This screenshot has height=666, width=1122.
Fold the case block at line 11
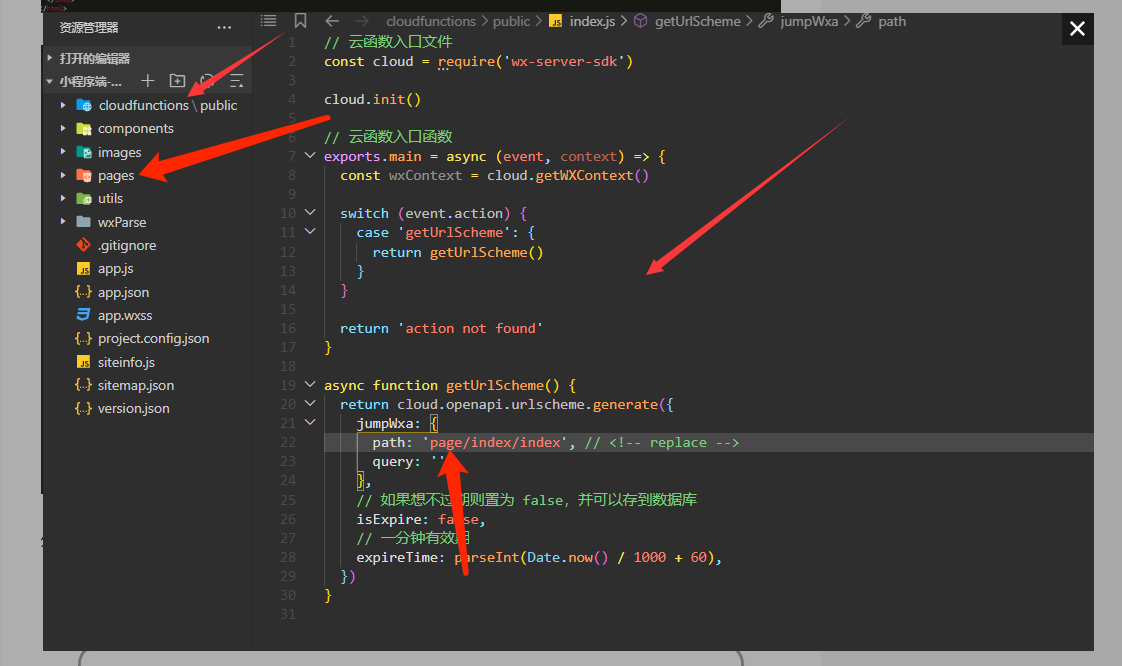[310, 231]
